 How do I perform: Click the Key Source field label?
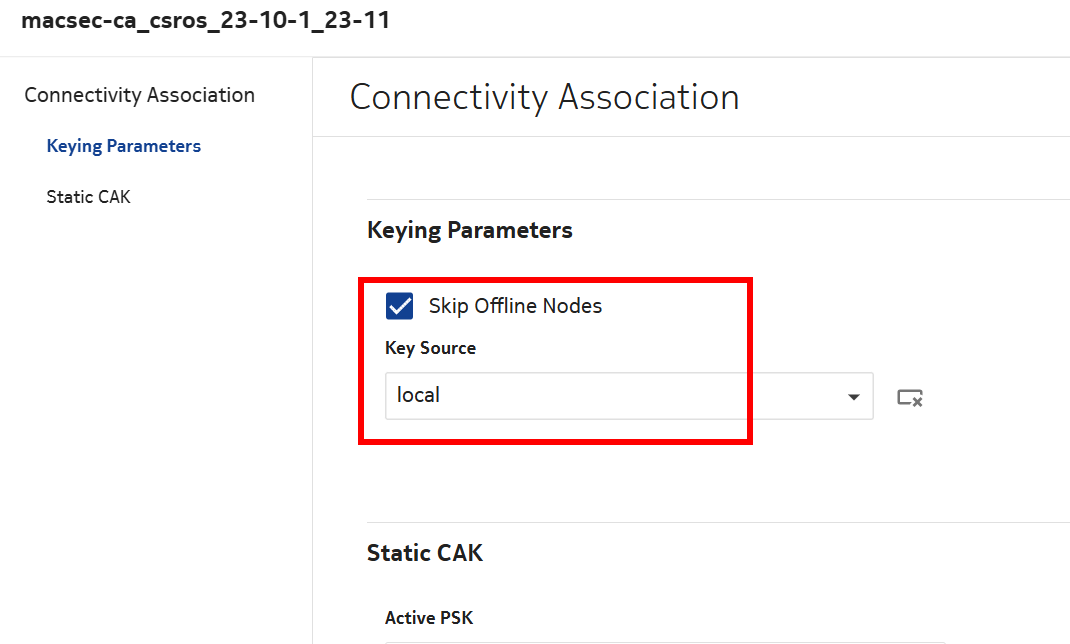pyautogui.click(x=430, y=348)
